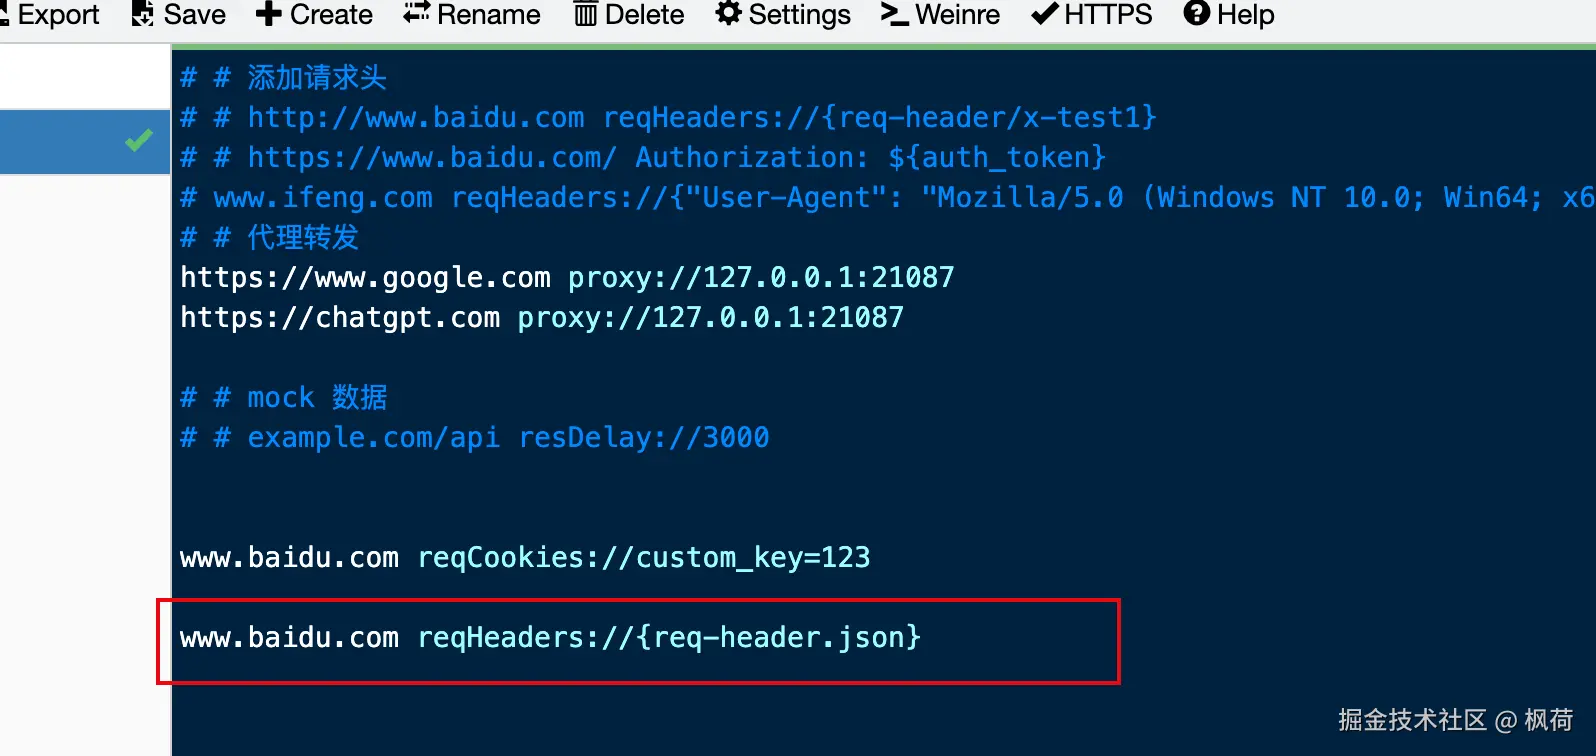Click the Authorization auth_token comment line
Screen dimensions: 1596x756
tap(642, 157)
